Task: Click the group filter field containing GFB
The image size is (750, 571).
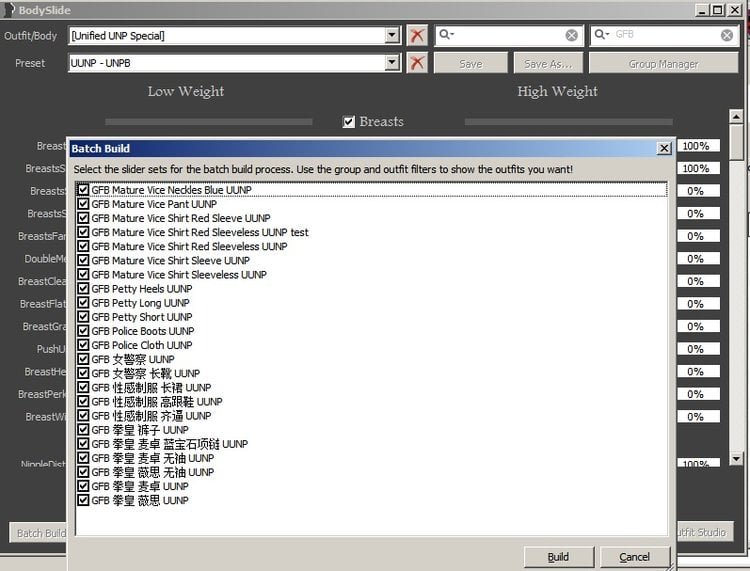Action: (x=664, y=35)
